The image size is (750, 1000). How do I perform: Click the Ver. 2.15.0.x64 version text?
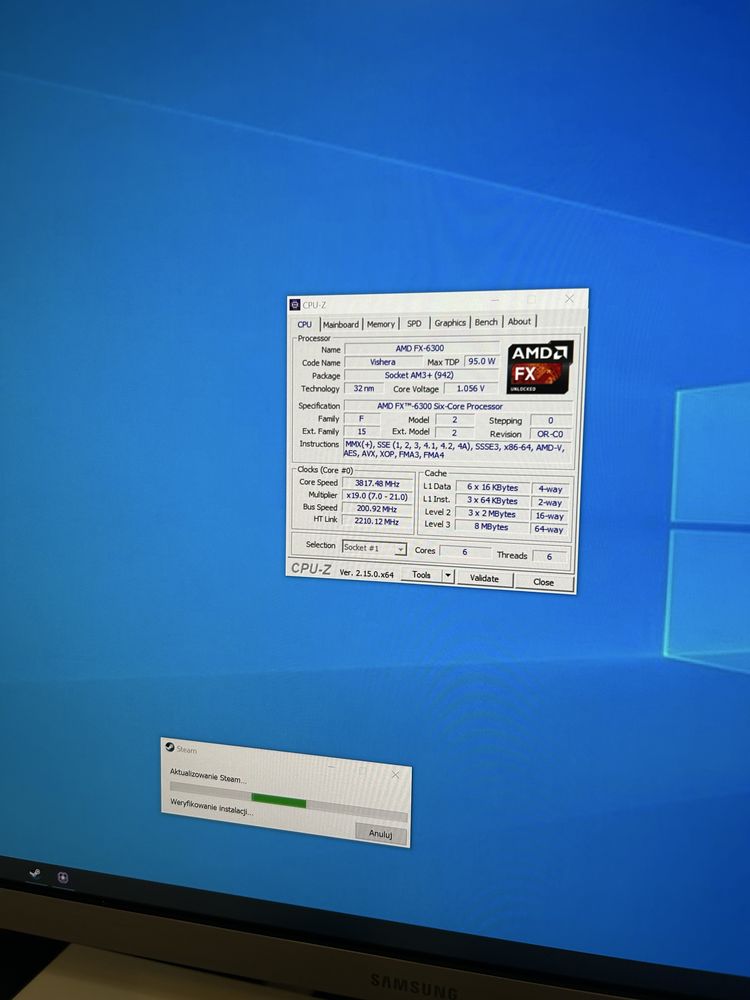[x=367, y=573]
